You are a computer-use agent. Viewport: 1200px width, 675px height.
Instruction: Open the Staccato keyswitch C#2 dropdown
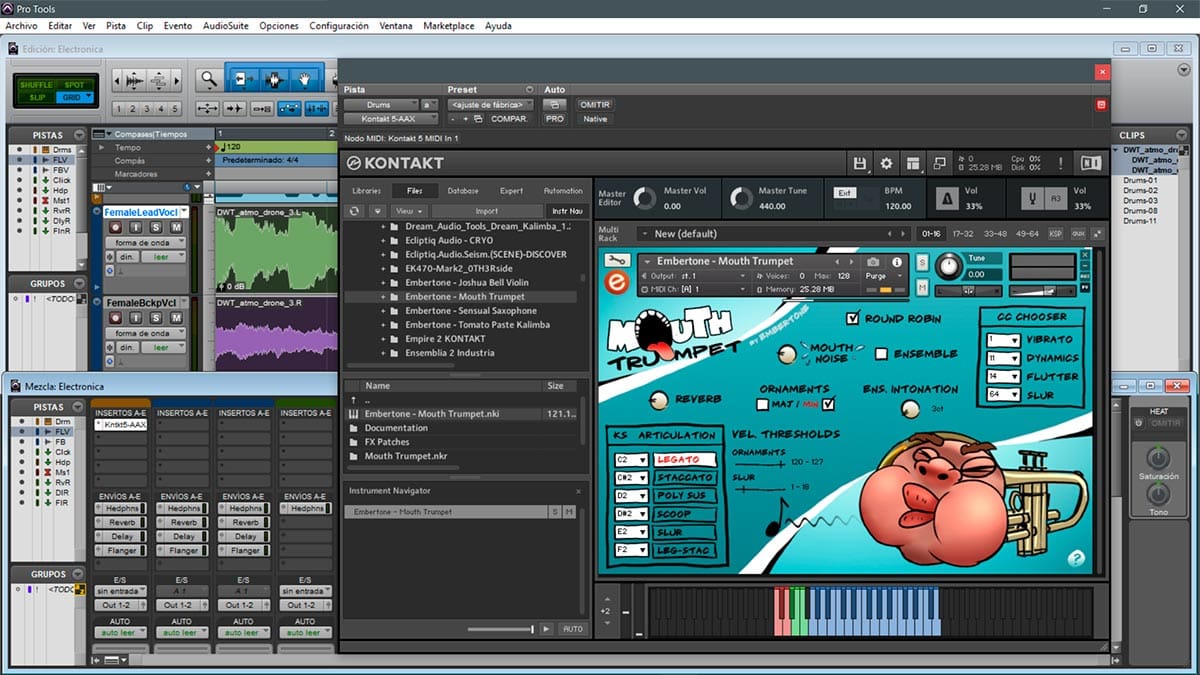click(631, 478)
